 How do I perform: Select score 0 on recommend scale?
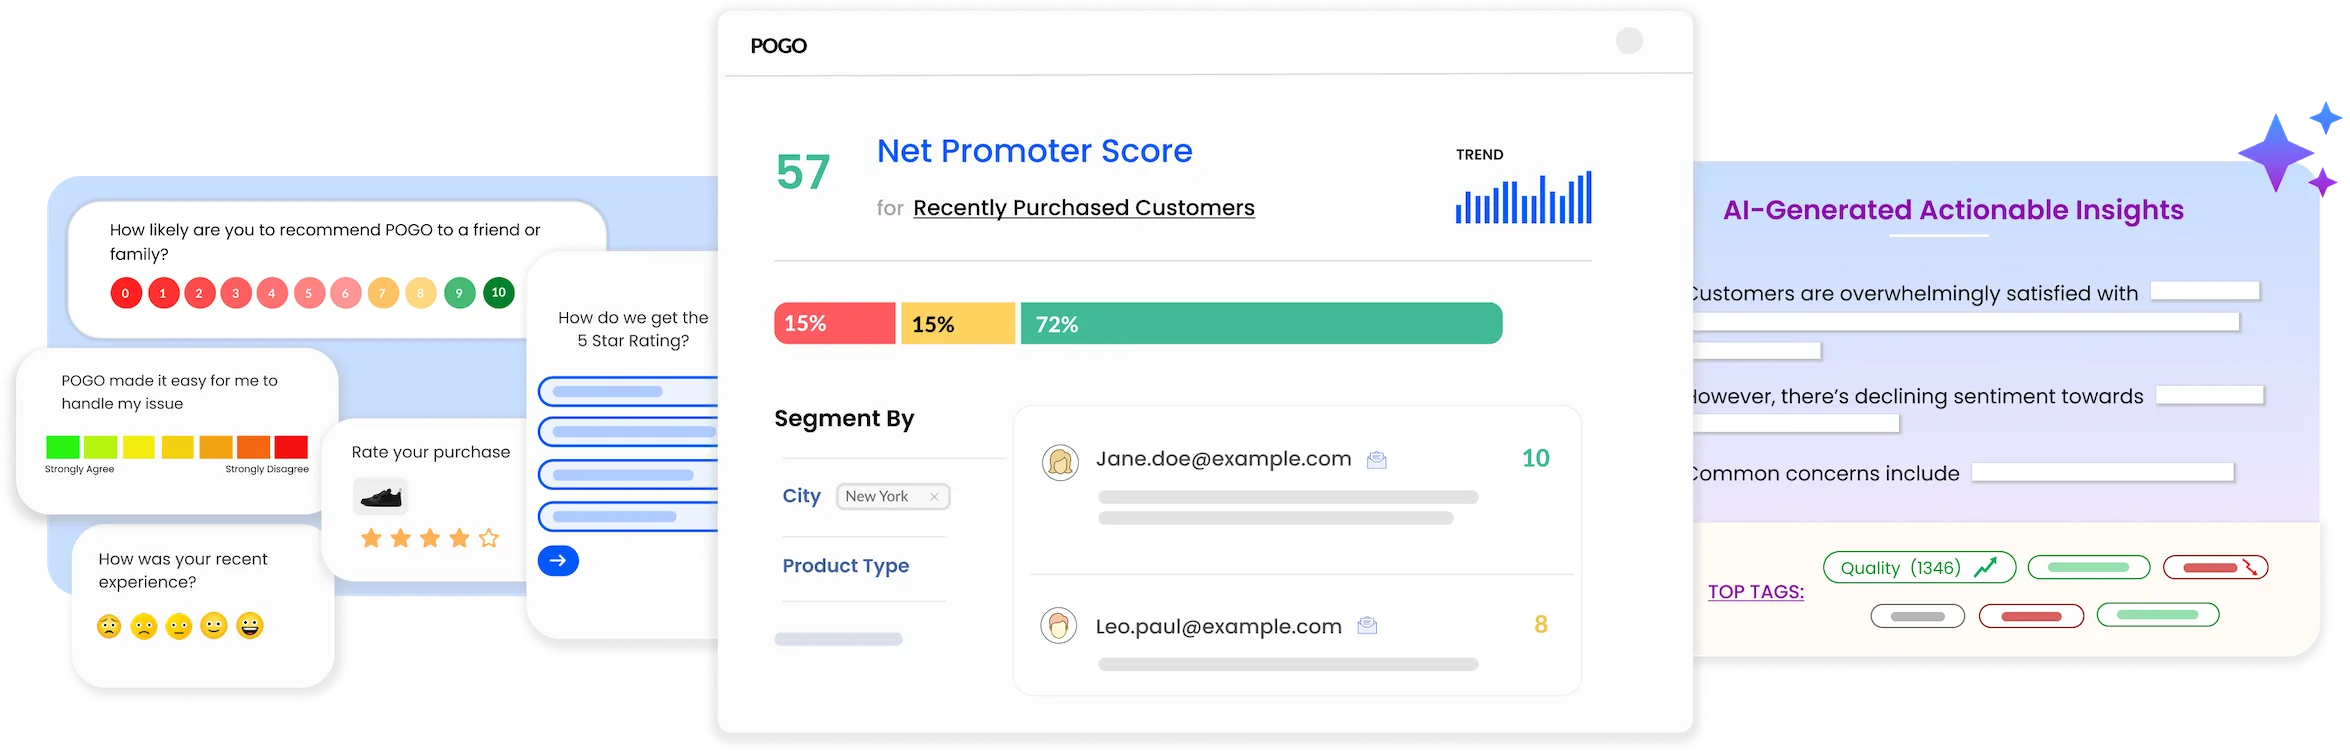[126, 293]
